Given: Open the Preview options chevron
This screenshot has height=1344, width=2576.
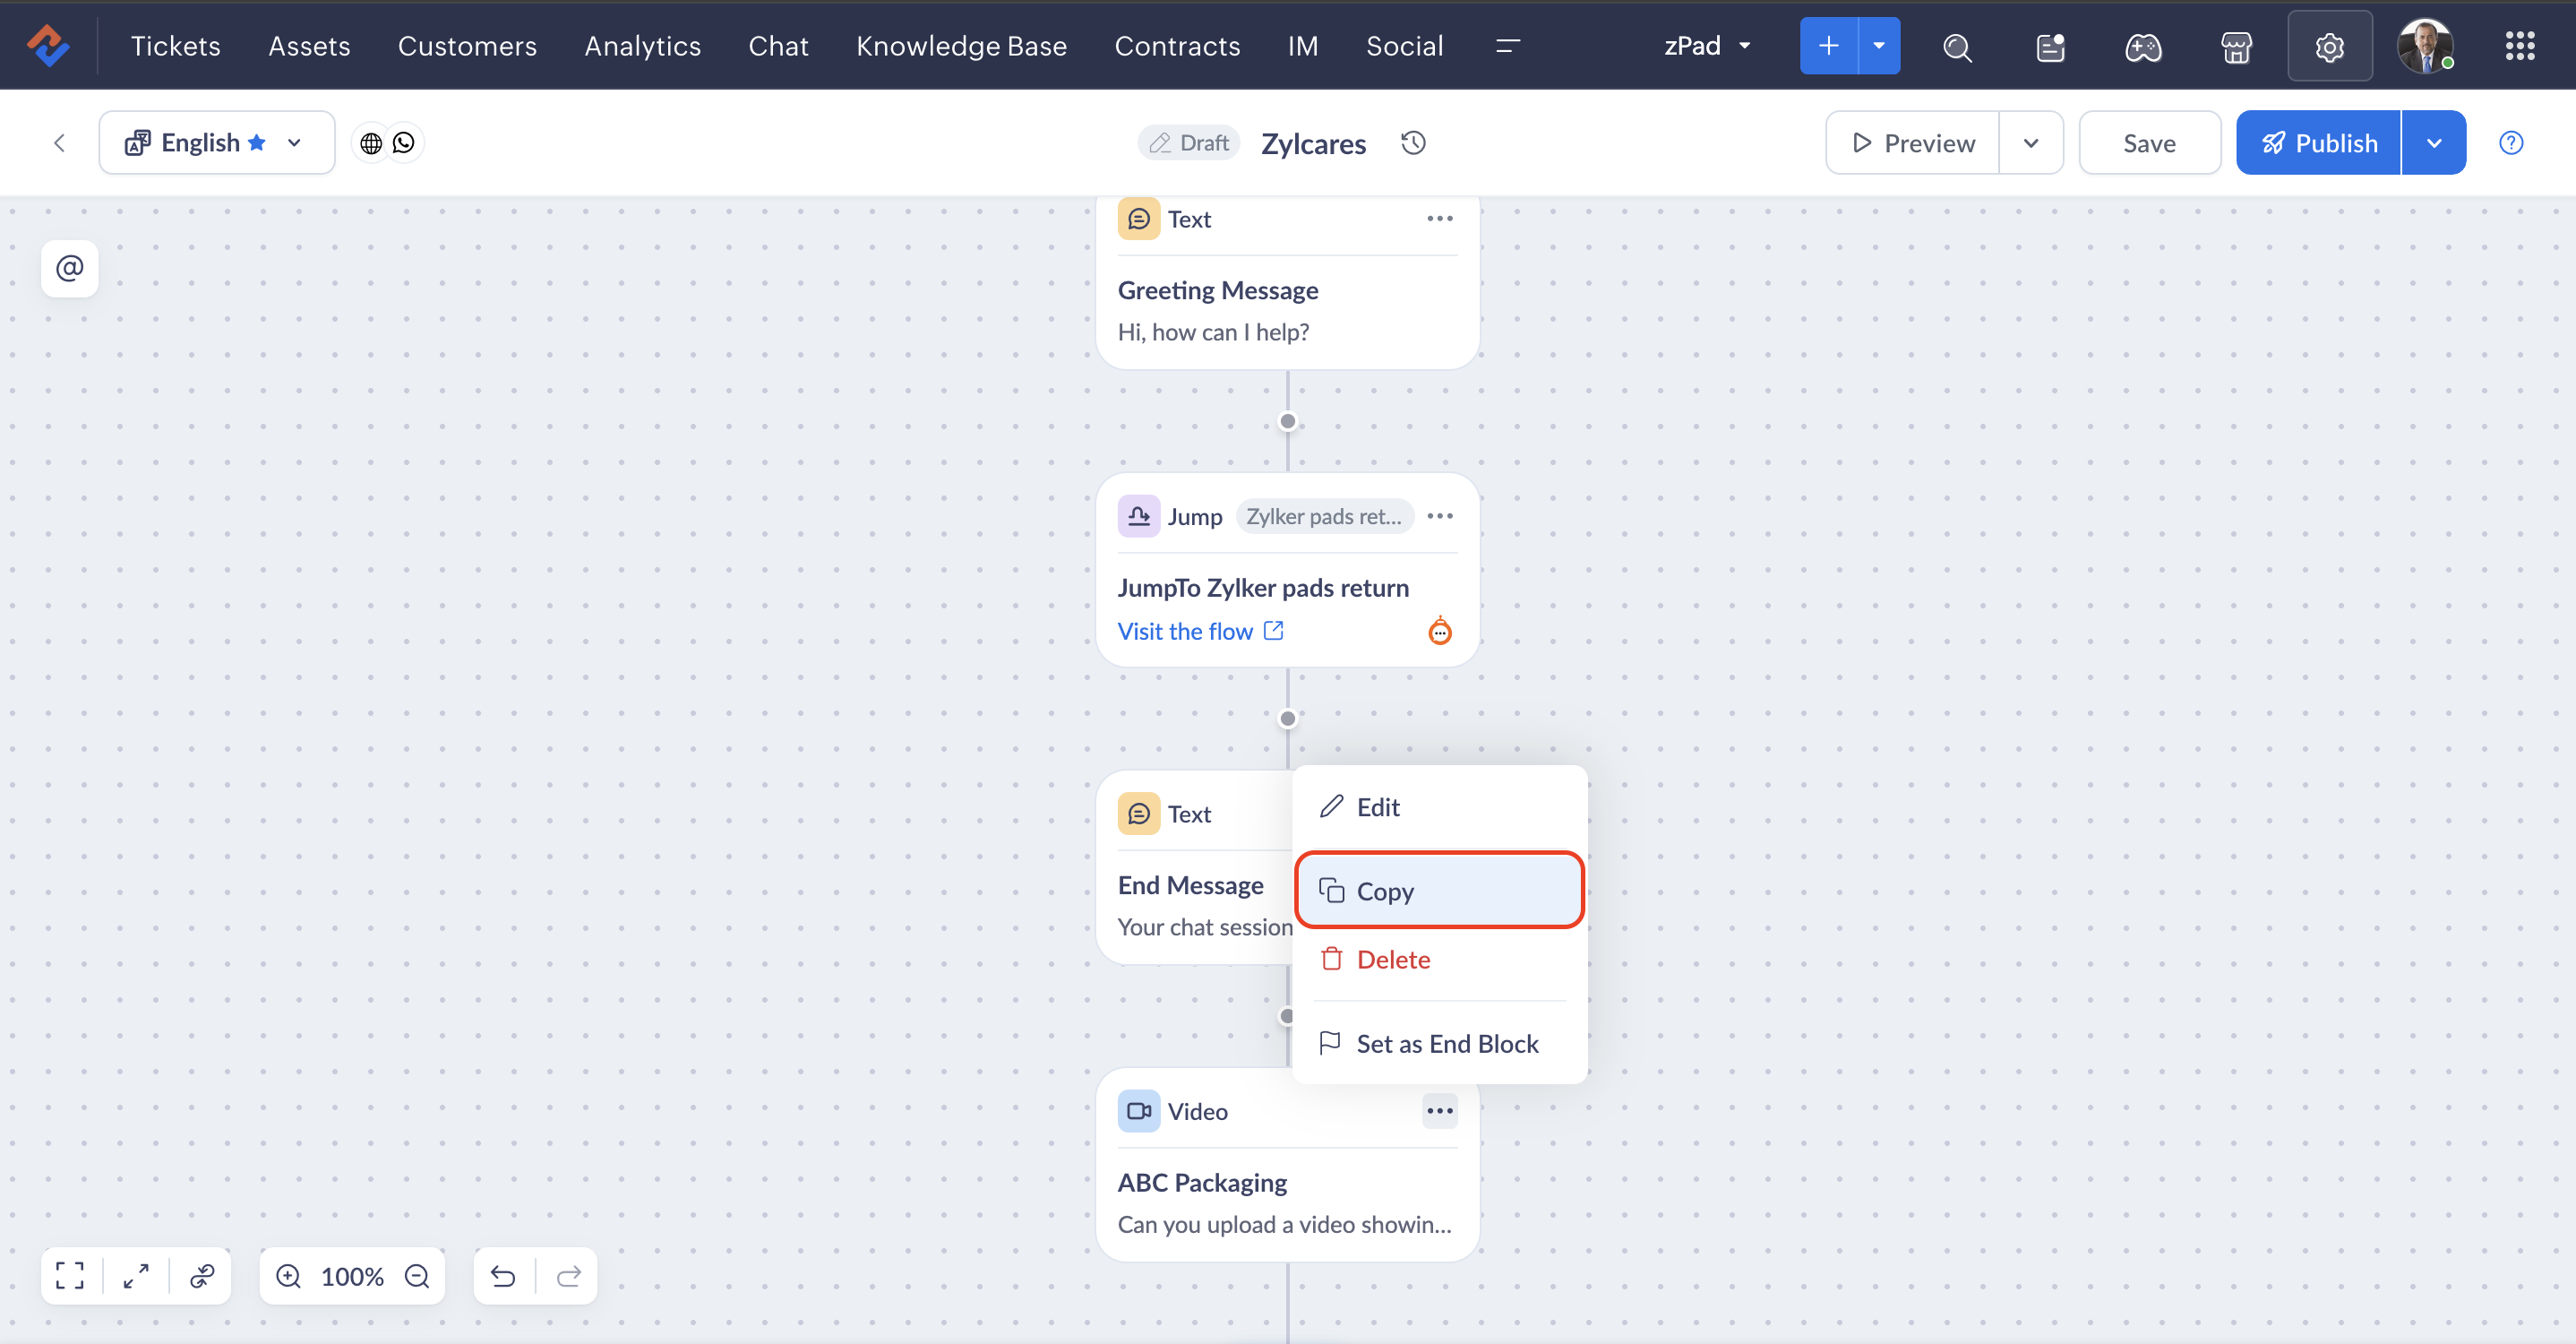Looking at the screenshot, I should pyautogui.click(x=2030, y=143).
